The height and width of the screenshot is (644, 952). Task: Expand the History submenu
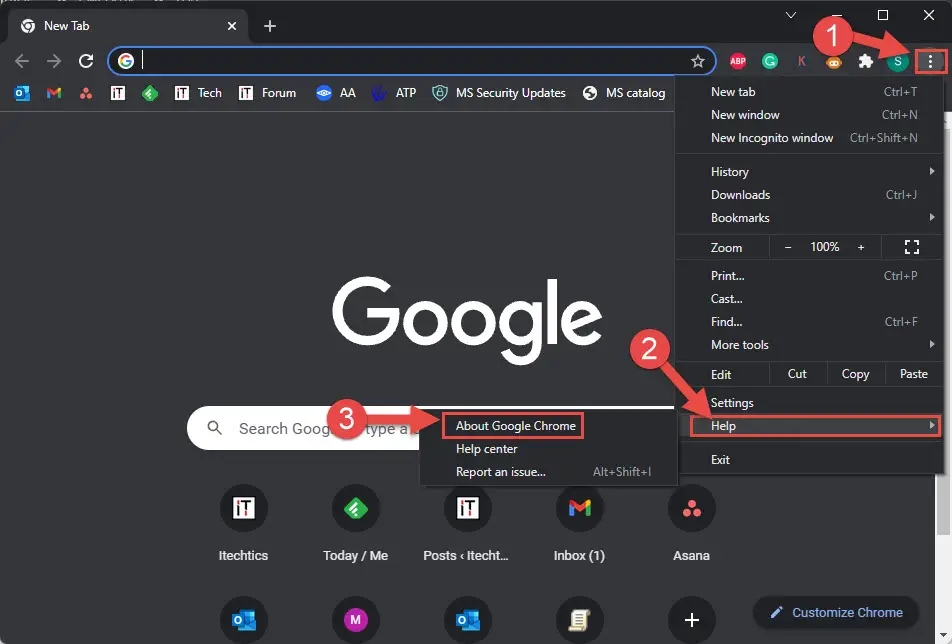[x=810, y=172]
